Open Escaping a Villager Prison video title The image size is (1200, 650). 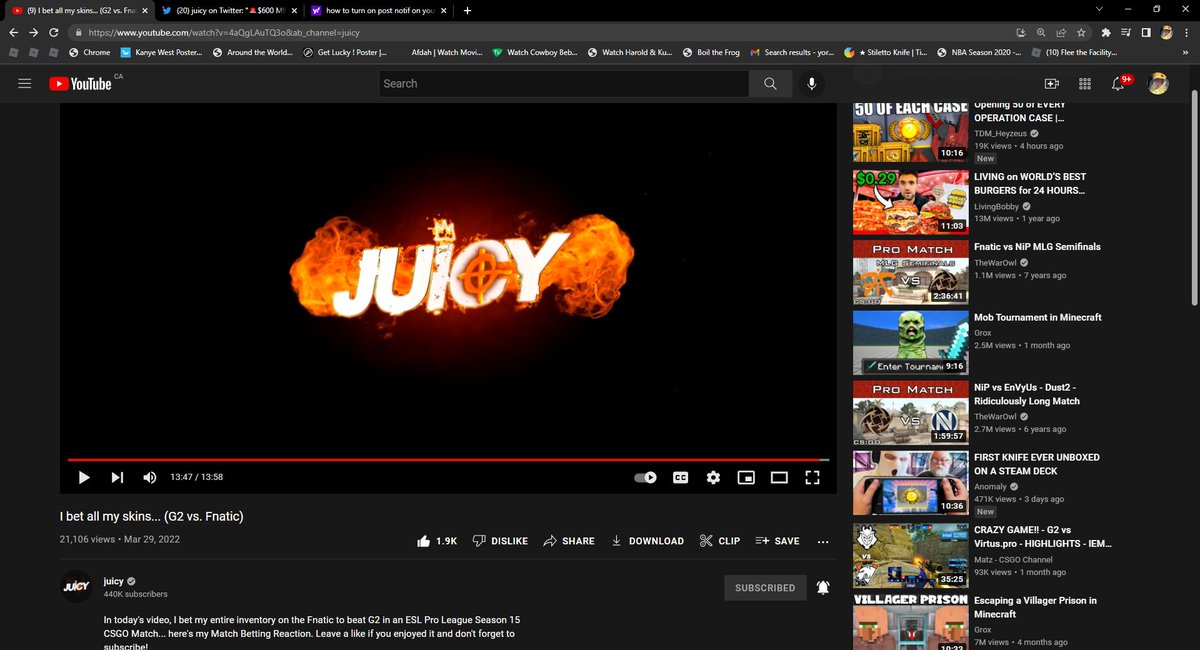pos(1035,607)
